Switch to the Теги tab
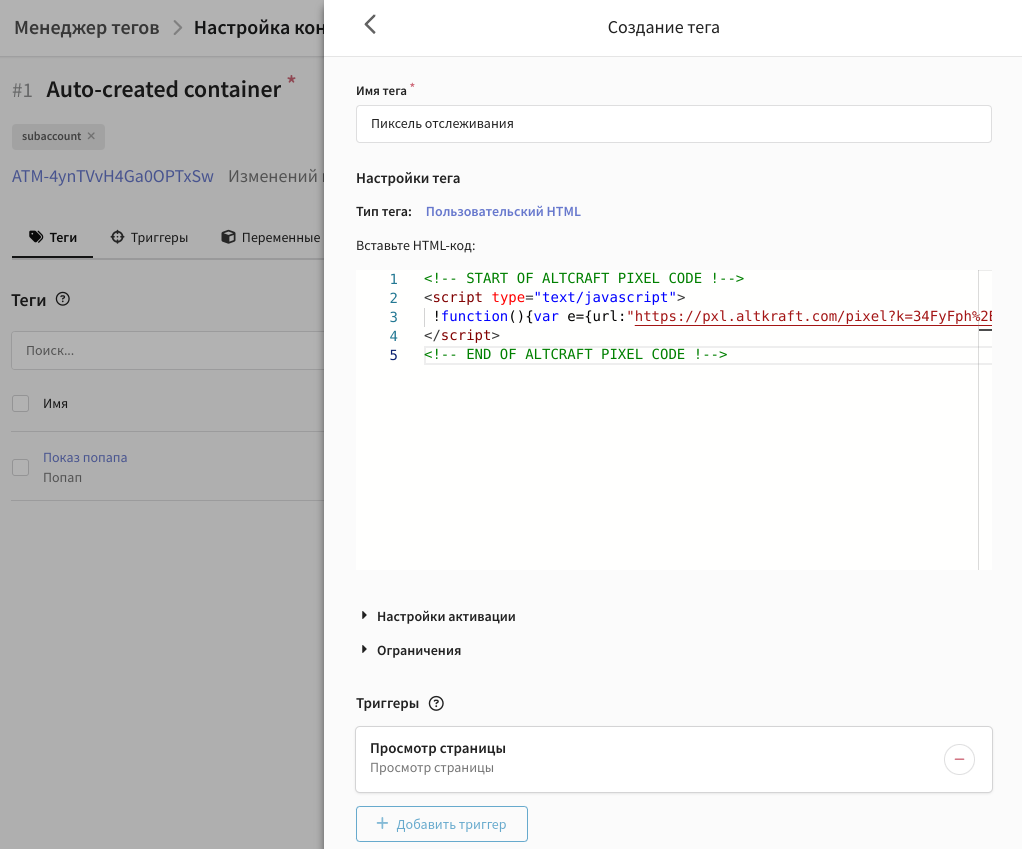The image size is (1022, 849). [x=53, y=237]
